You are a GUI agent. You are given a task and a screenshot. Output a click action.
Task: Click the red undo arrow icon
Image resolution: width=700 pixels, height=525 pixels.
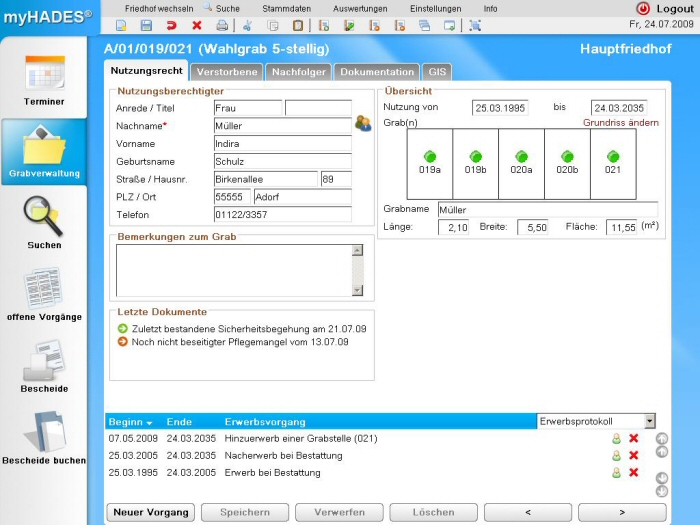(171, 26)
